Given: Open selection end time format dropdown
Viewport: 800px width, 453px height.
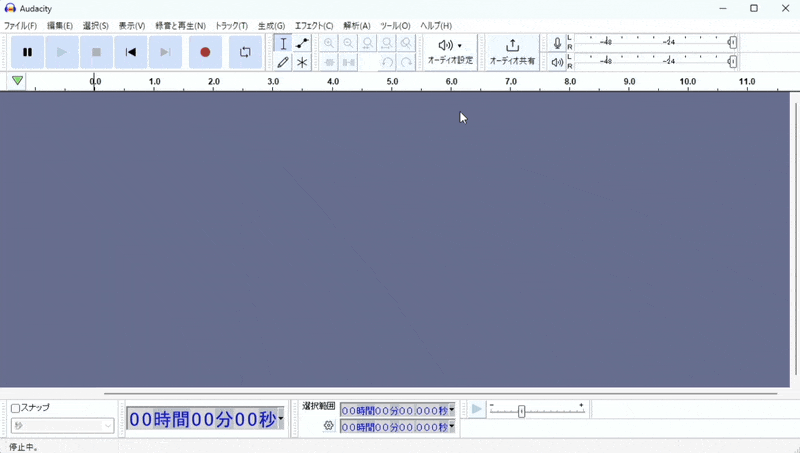Looking at the screenshot, I should (452, 426).
